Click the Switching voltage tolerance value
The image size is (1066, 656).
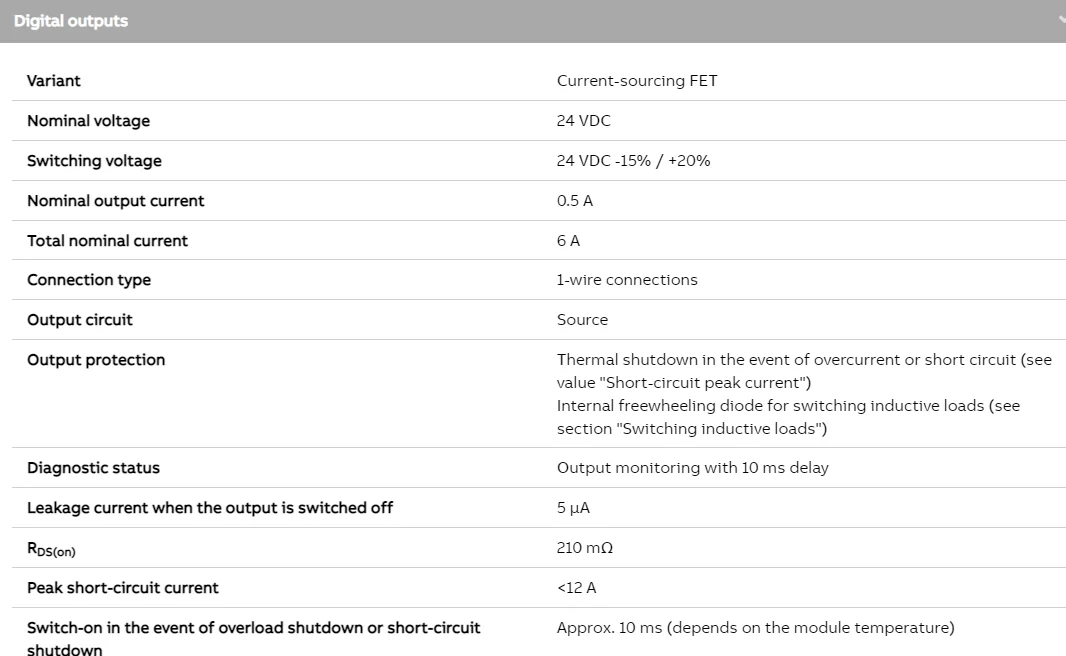click(633, 161)
